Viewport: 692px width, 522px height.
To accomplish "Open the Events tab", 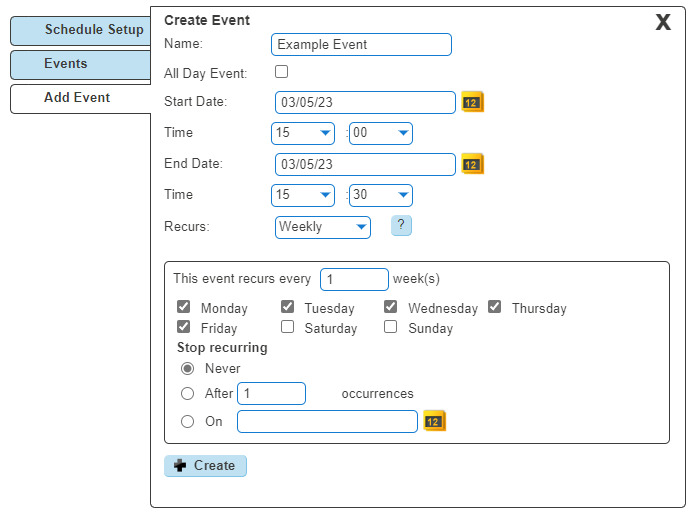I will [81, 64].
